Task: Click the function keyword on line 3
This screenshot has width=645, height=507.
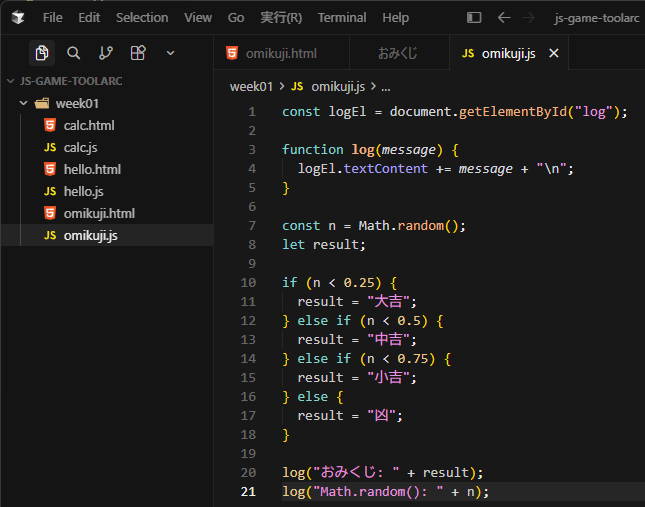Action: click(x=313, y=150)
